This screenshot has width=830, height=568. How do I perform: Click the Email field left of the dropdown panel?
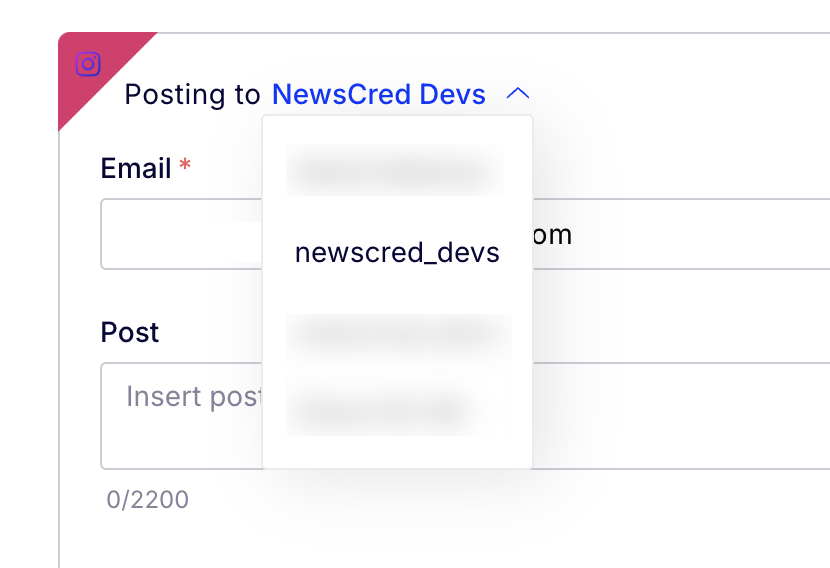[181, 234]
